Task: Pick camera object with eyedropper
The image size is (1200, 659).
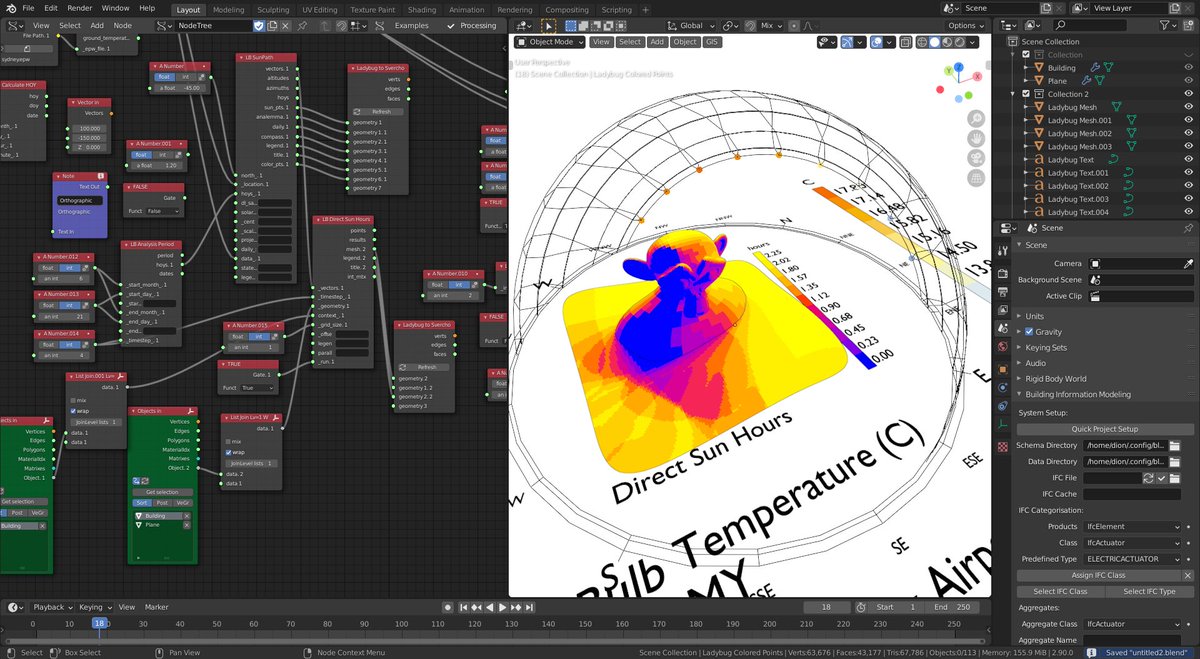Action: coord(1188,263)
